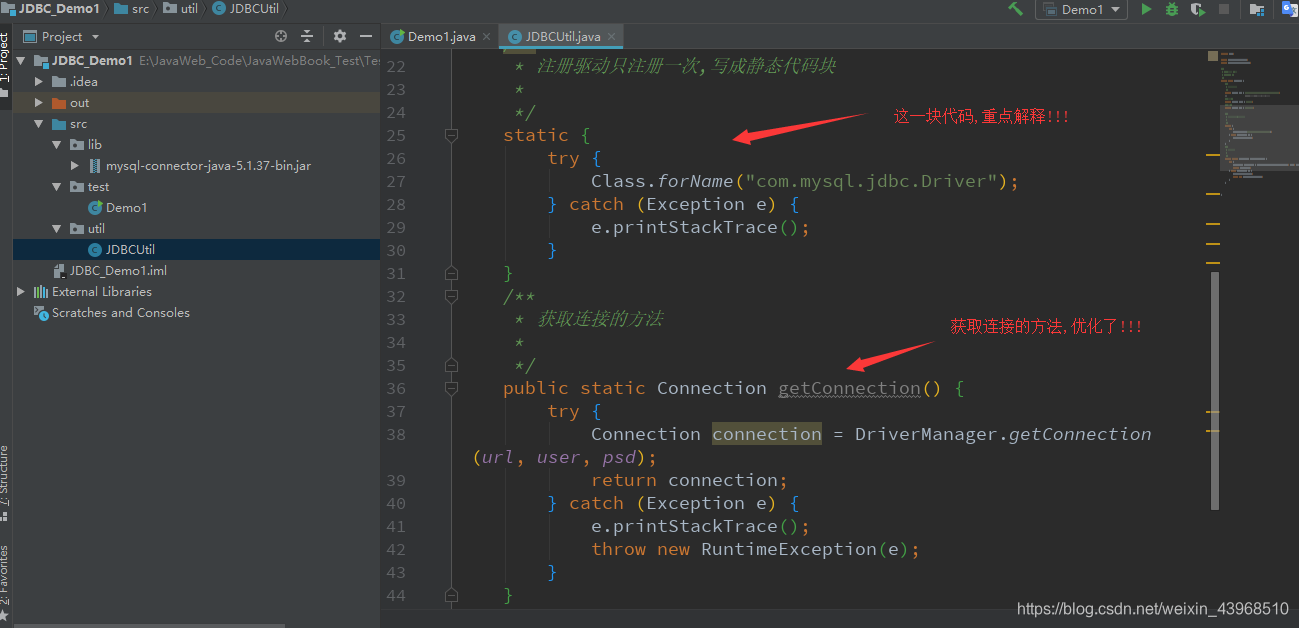Click DriverManager on line 38
This screenshot has height=628, width=1299.
[x=926, y=434]
